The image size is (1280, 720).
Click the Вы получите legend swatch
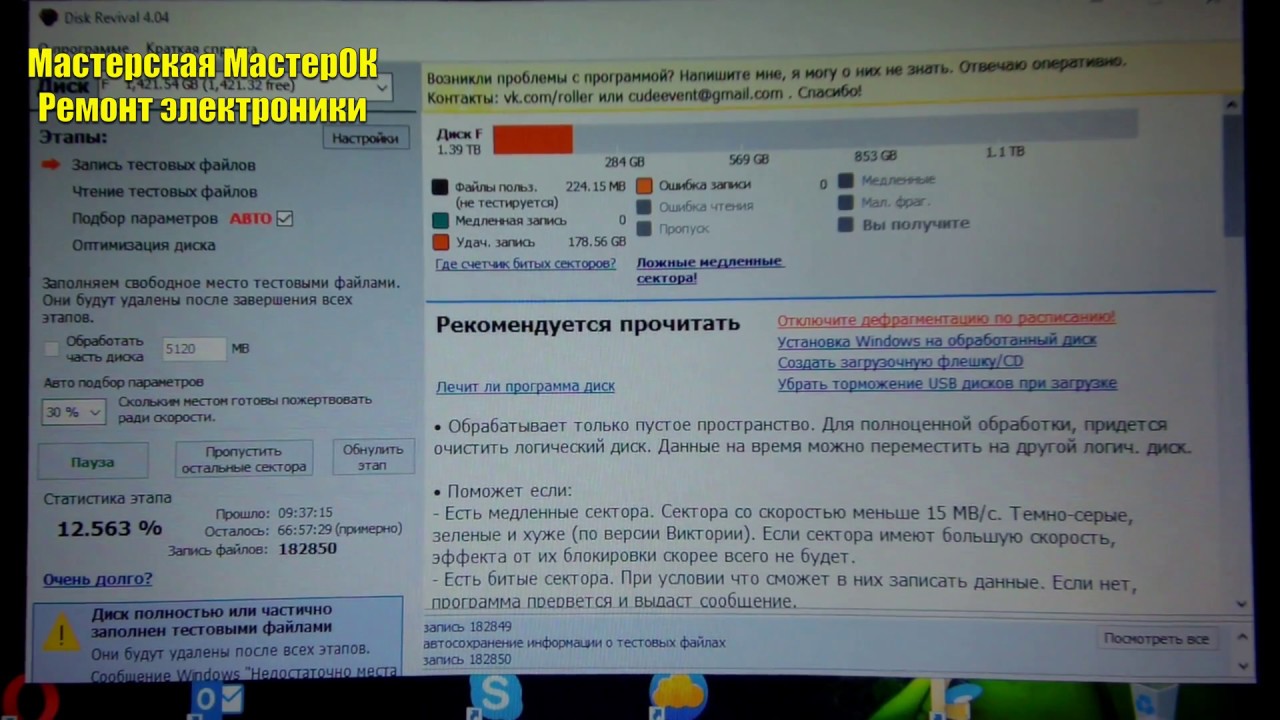(845, 225)
